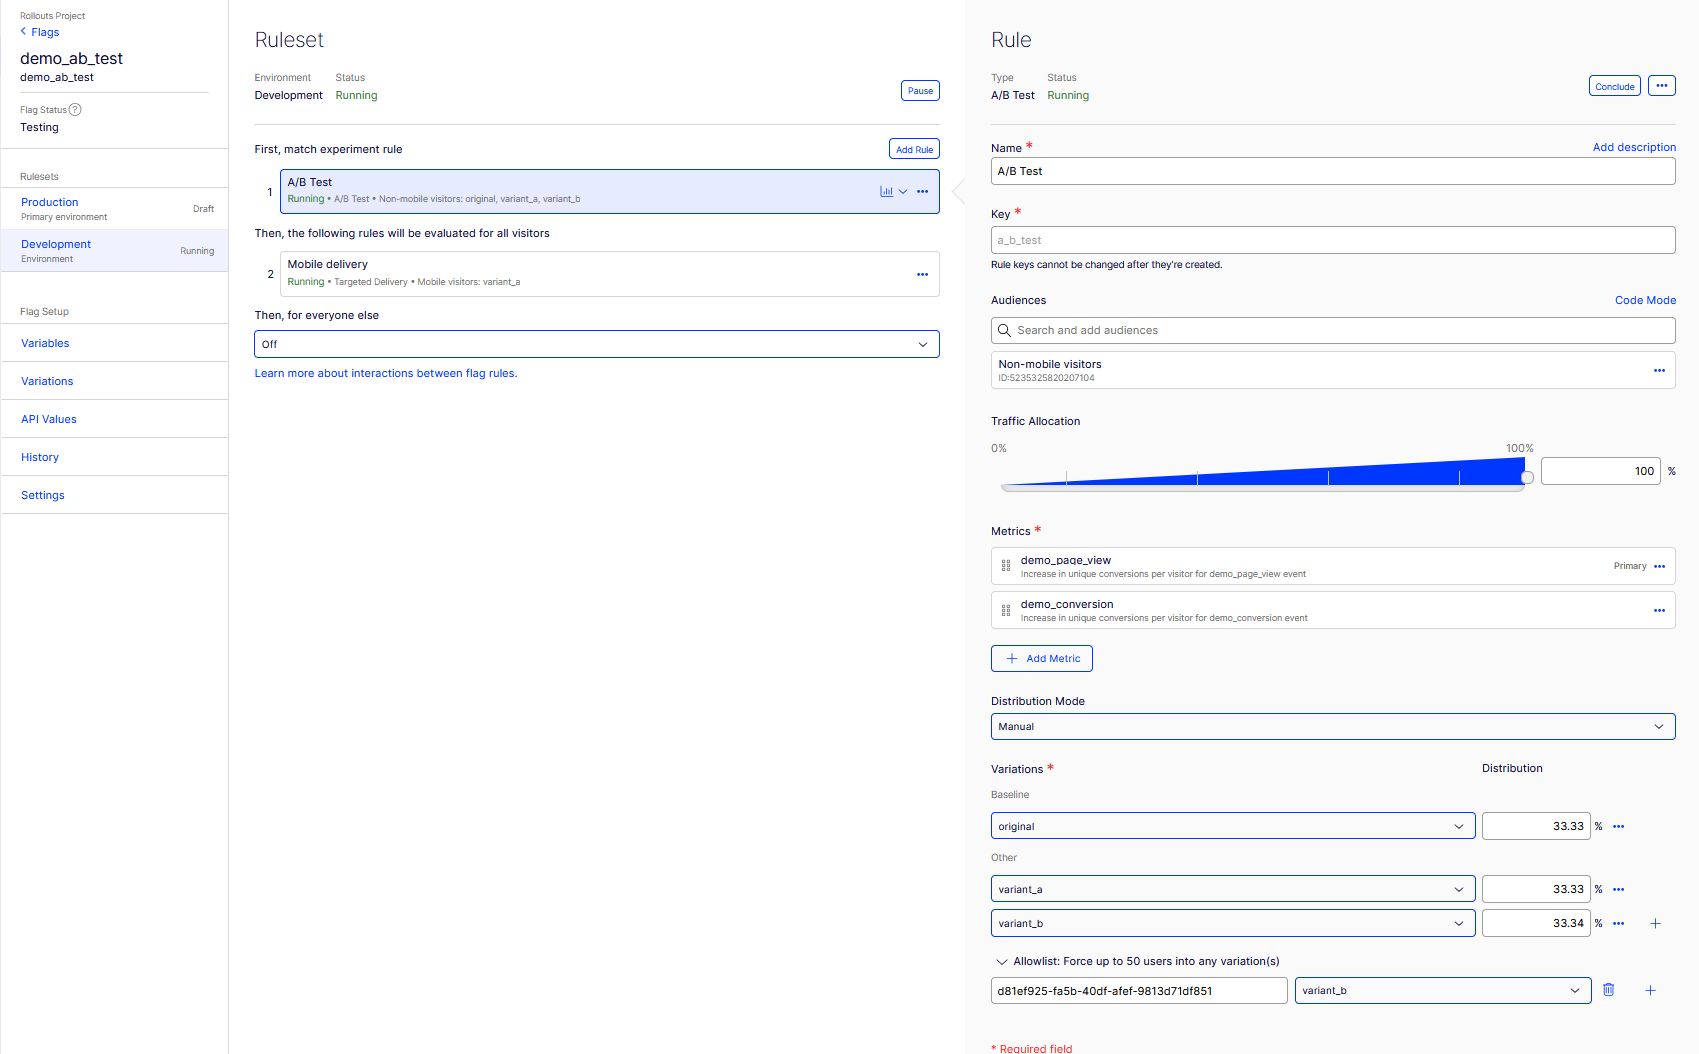
Task: Open results chart icon for A/B Test rule
Action: pyautogui.click(x=886, y=191)
